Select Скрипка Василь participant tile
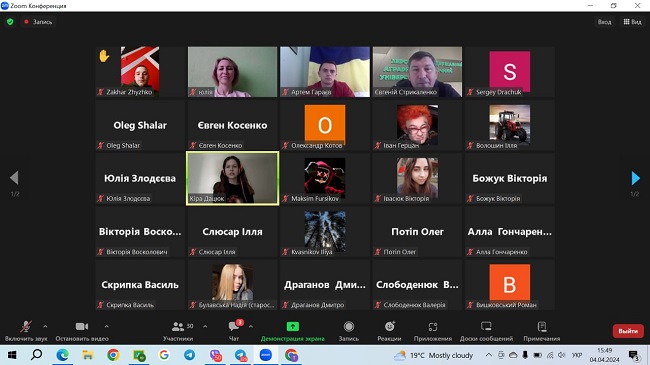 click(x=140, y=285)
